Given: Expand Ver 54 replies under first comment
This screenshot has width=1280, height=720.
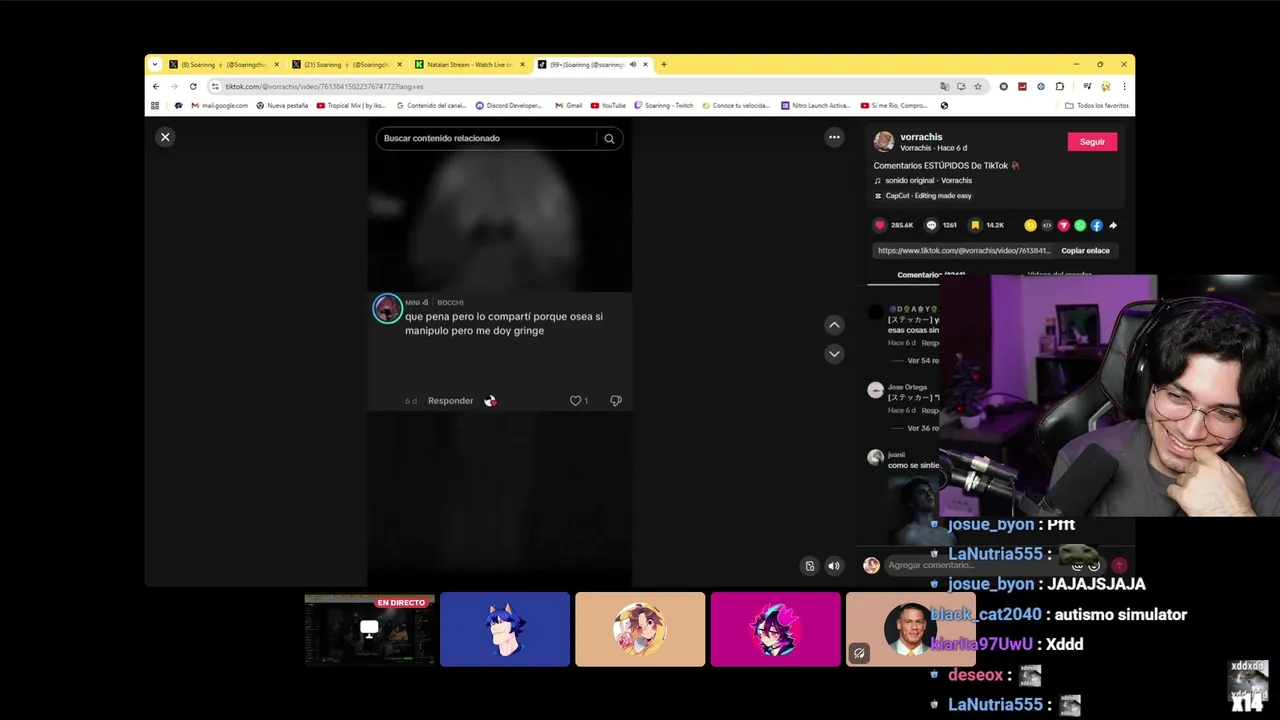Looking at the screenshot, I should pyautogui.click(x=922, y=360).
